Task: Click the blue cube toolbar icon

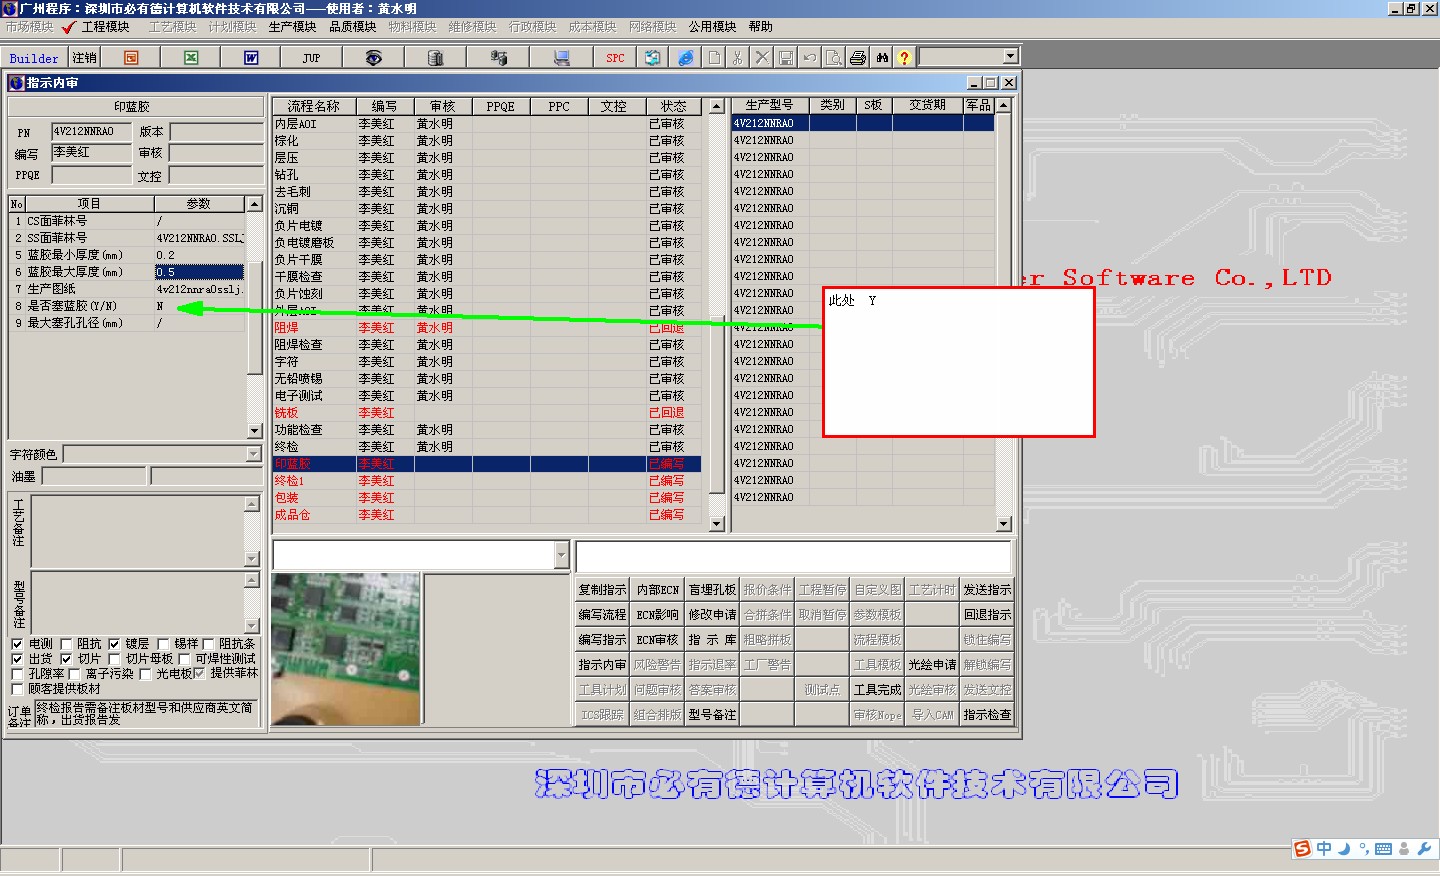Action: [653, 58]
